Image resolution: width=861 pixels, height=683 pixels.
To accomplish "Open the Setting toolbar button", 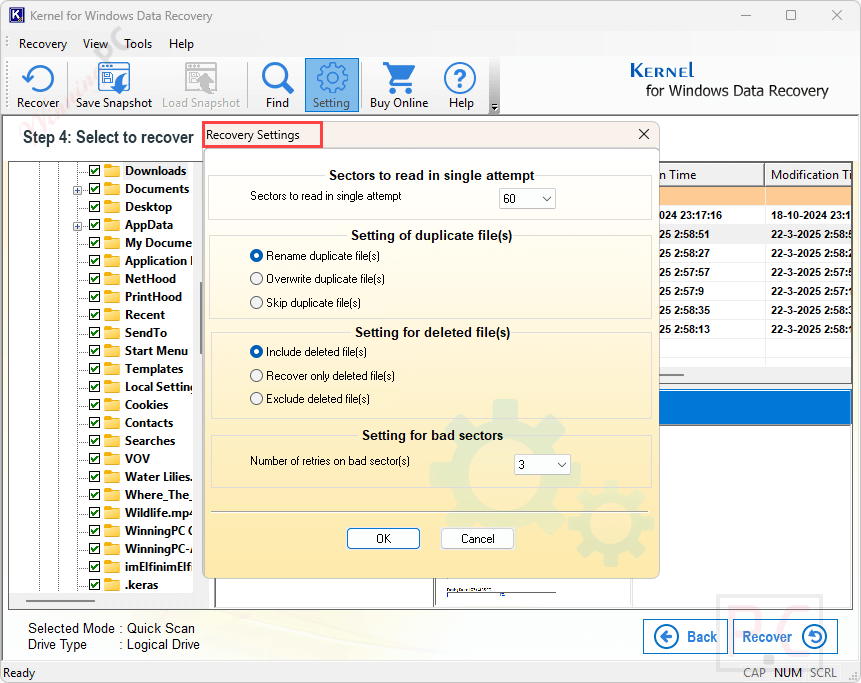I will pyautogui.click(x=332, y=86).
